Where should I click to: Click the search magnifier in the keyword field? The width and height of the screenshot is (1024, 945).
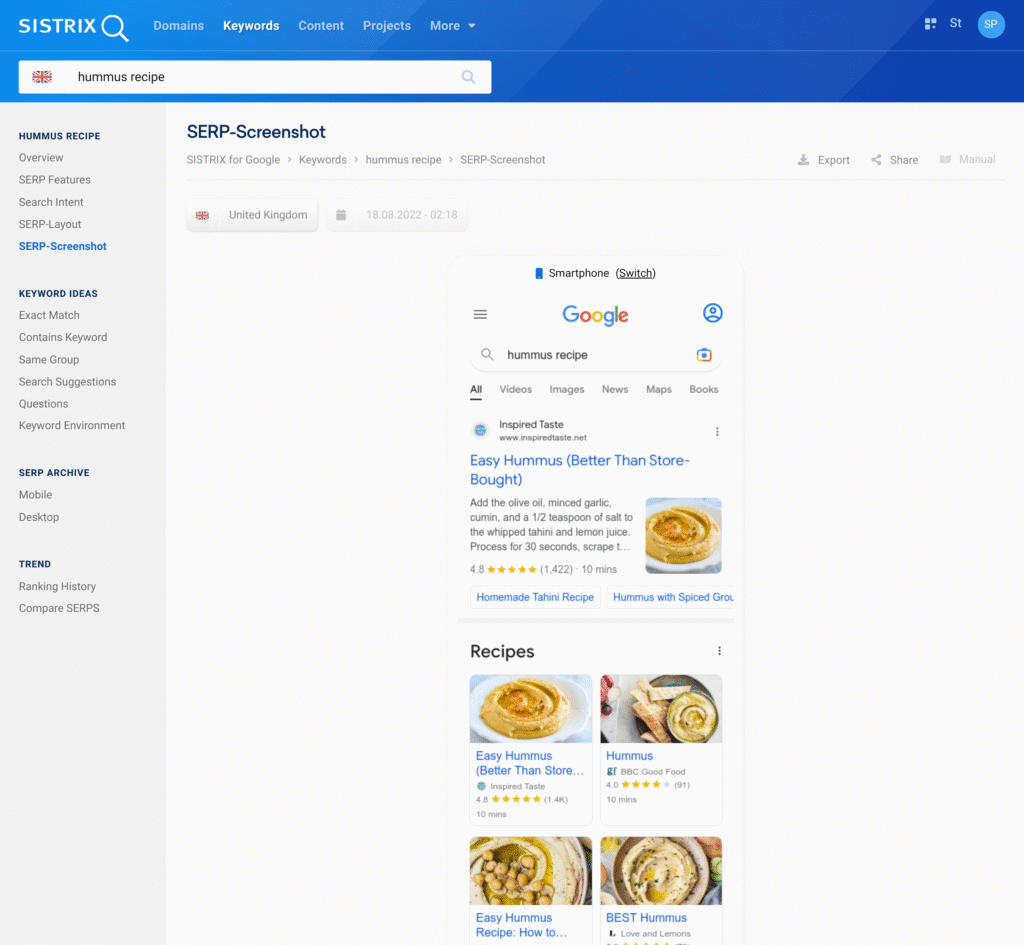point(468,76)
